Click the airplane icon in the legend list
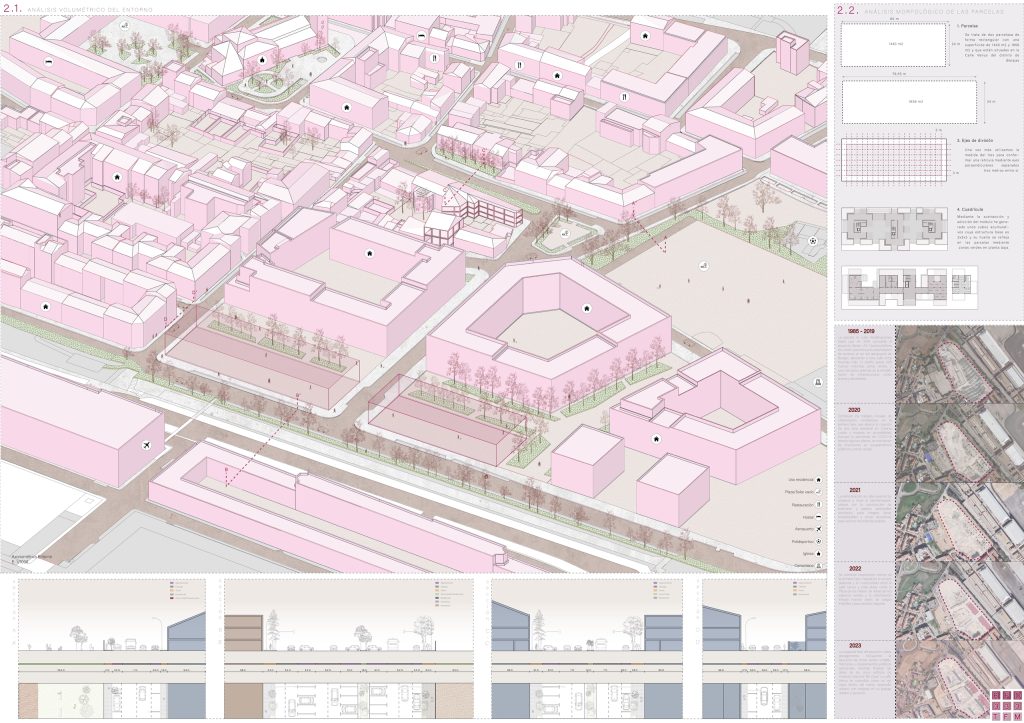This screenshot has height=723, width=1024. (818, 529)
